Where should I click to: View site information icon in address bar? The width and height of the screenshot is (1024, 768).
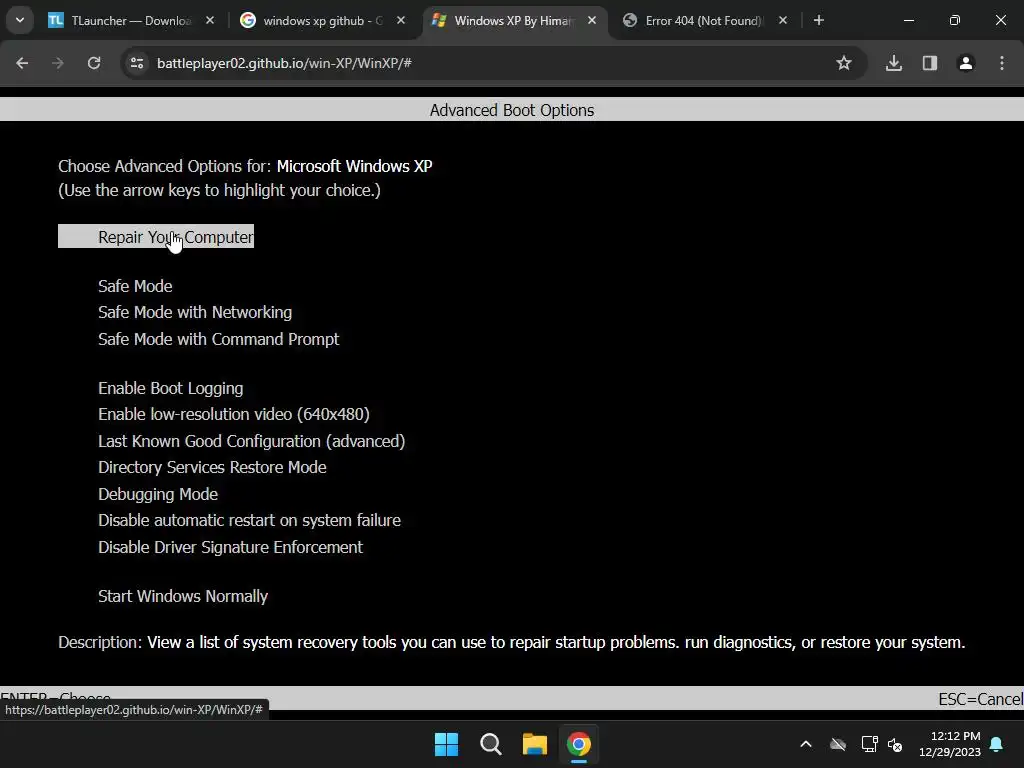pos(137,63)
